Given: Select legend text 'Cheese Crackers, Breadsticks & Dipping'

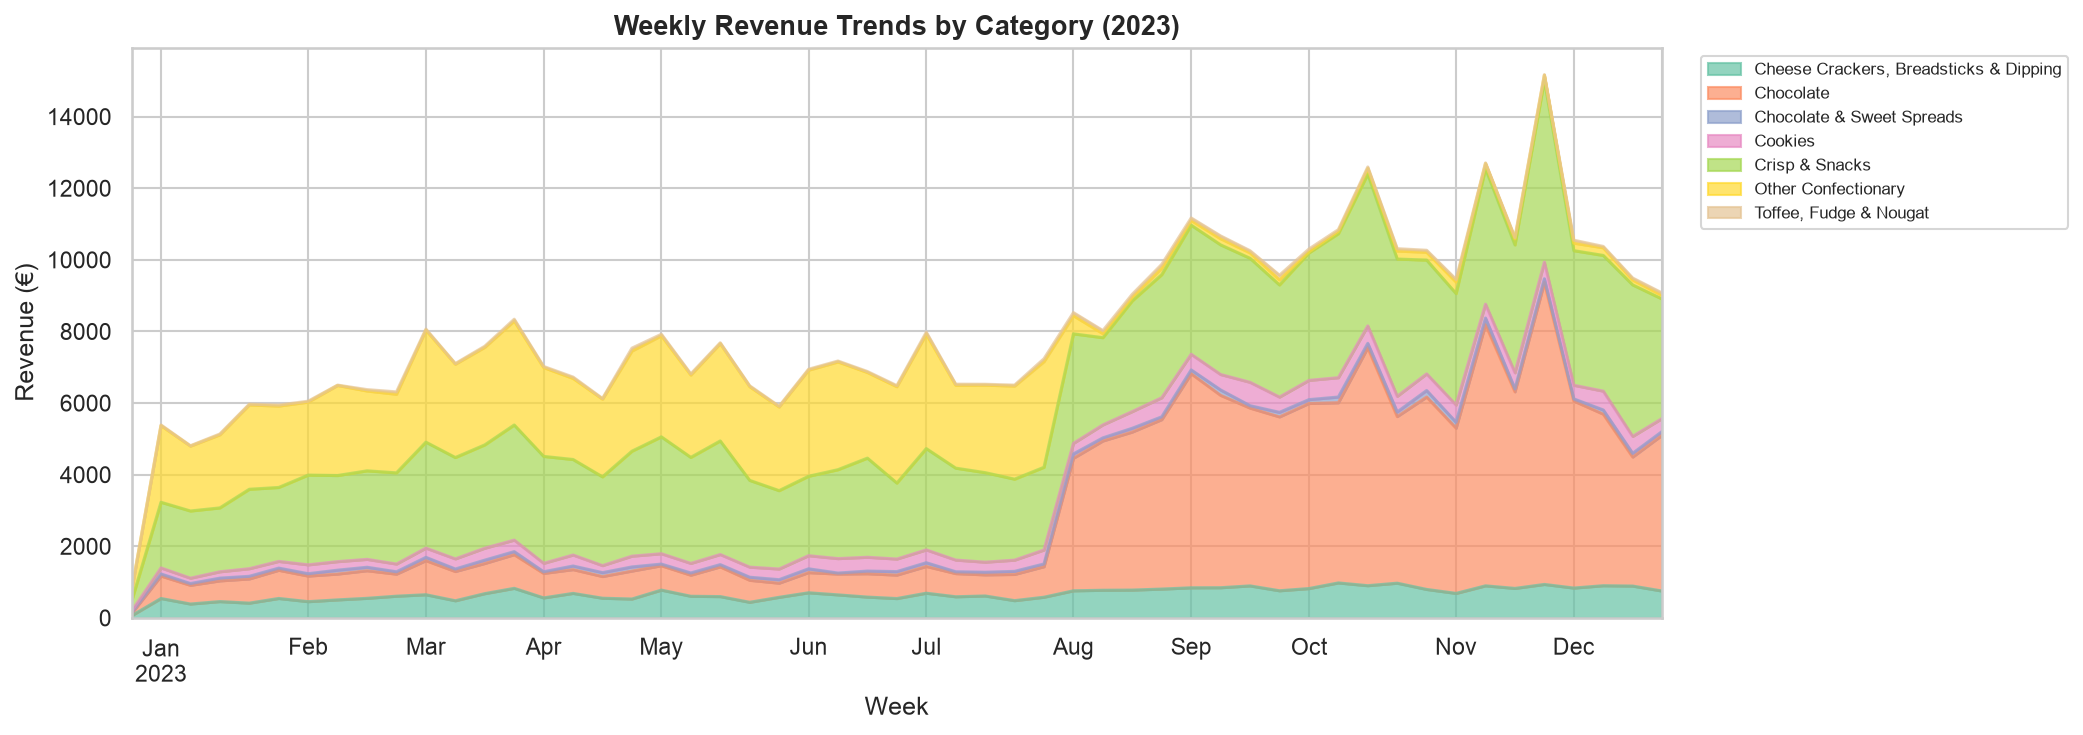Looking at the screenshot, I should [1908, 69].
